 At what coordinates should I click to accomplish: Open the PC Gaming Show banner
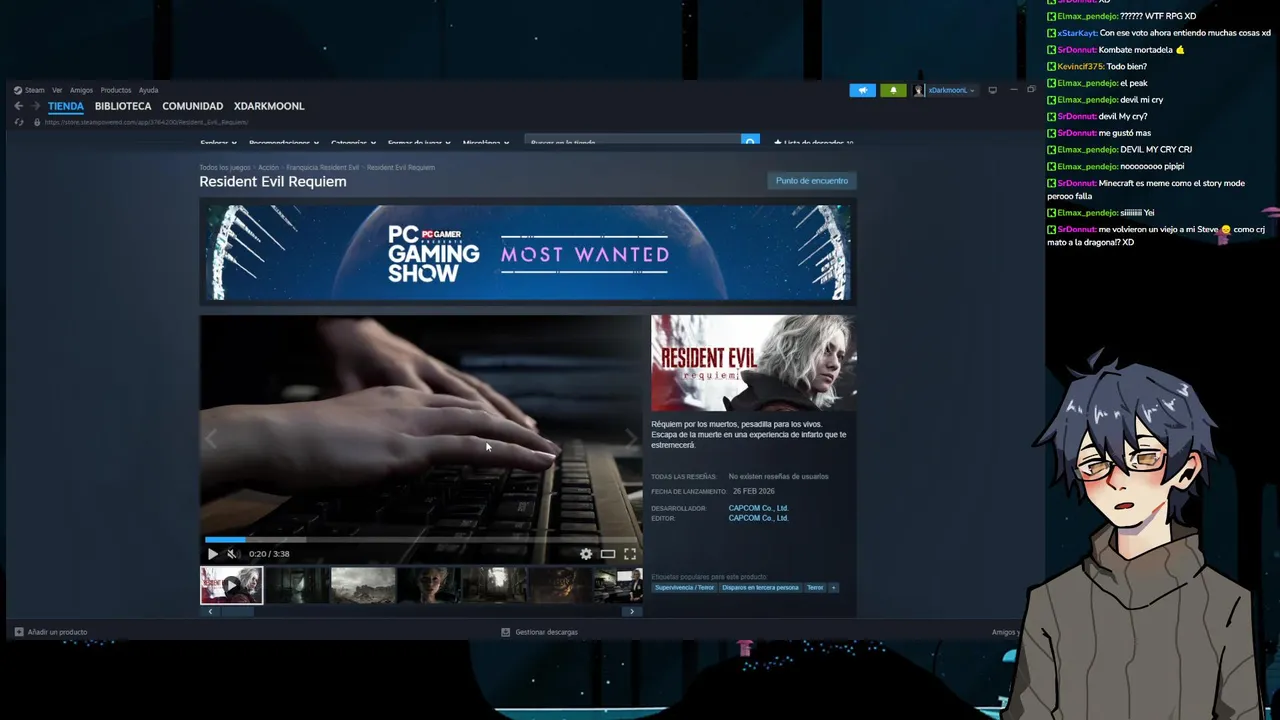pyautogui.click(x=527, y=253)
